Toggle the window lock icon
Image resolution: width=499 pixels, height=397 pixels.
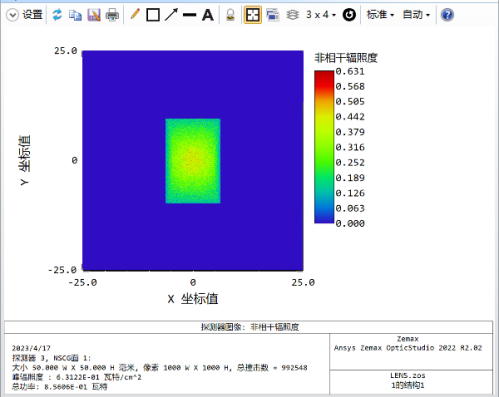[x=230, y=15]
